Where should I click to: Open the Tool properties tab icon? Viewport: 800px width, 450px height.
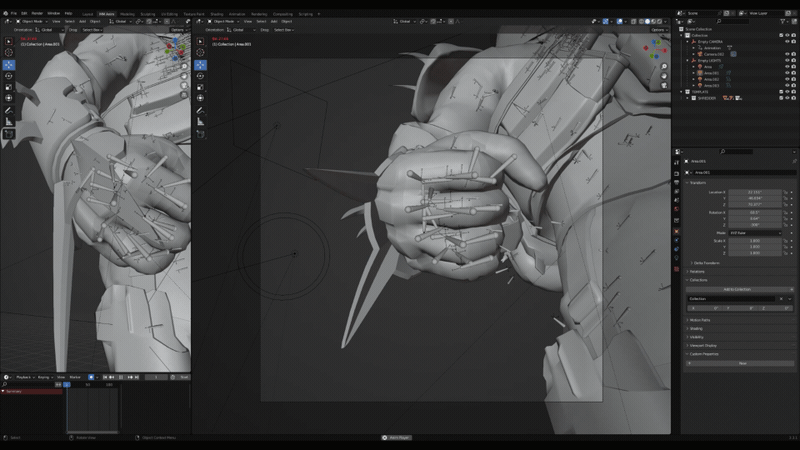coord(677,163)
